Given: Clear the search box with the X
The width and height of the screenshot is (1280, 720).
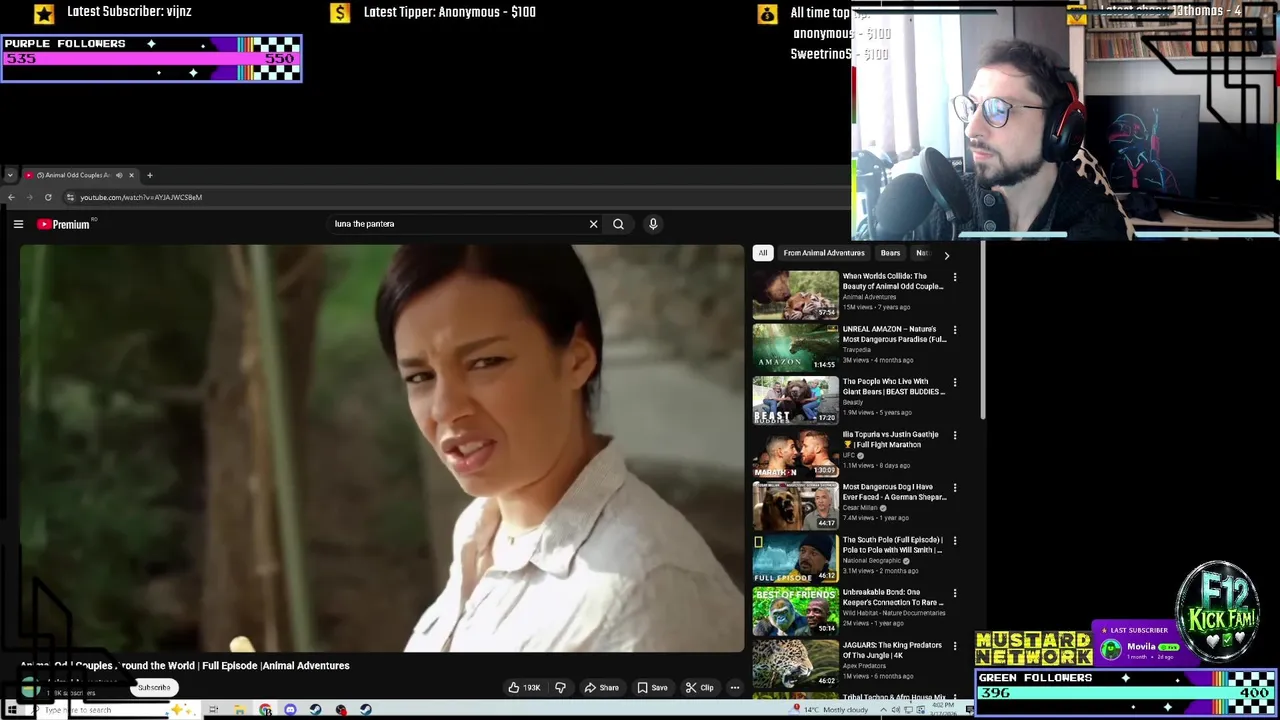Looking at the screenshot, I should pyautogui.click(x=593, y=224).
